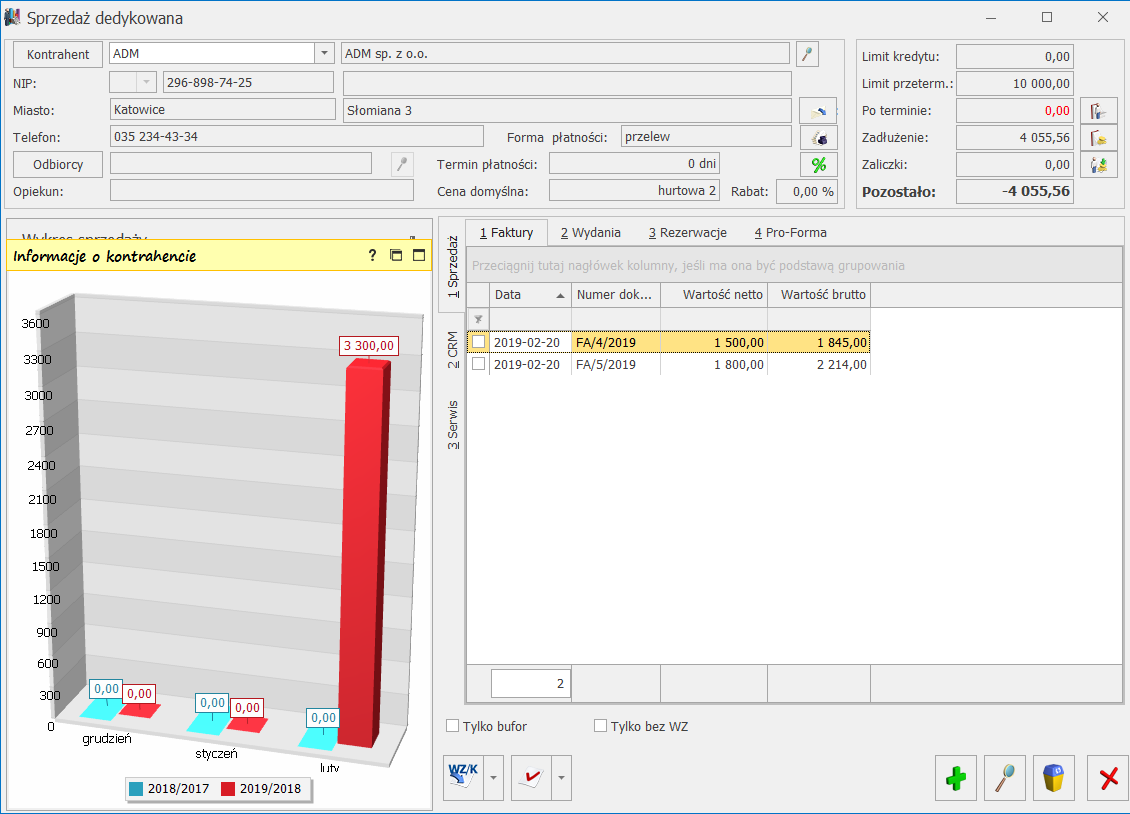Open contractor details magnifier next to ADM name
1130x814 pixels.
coord(807,54)
